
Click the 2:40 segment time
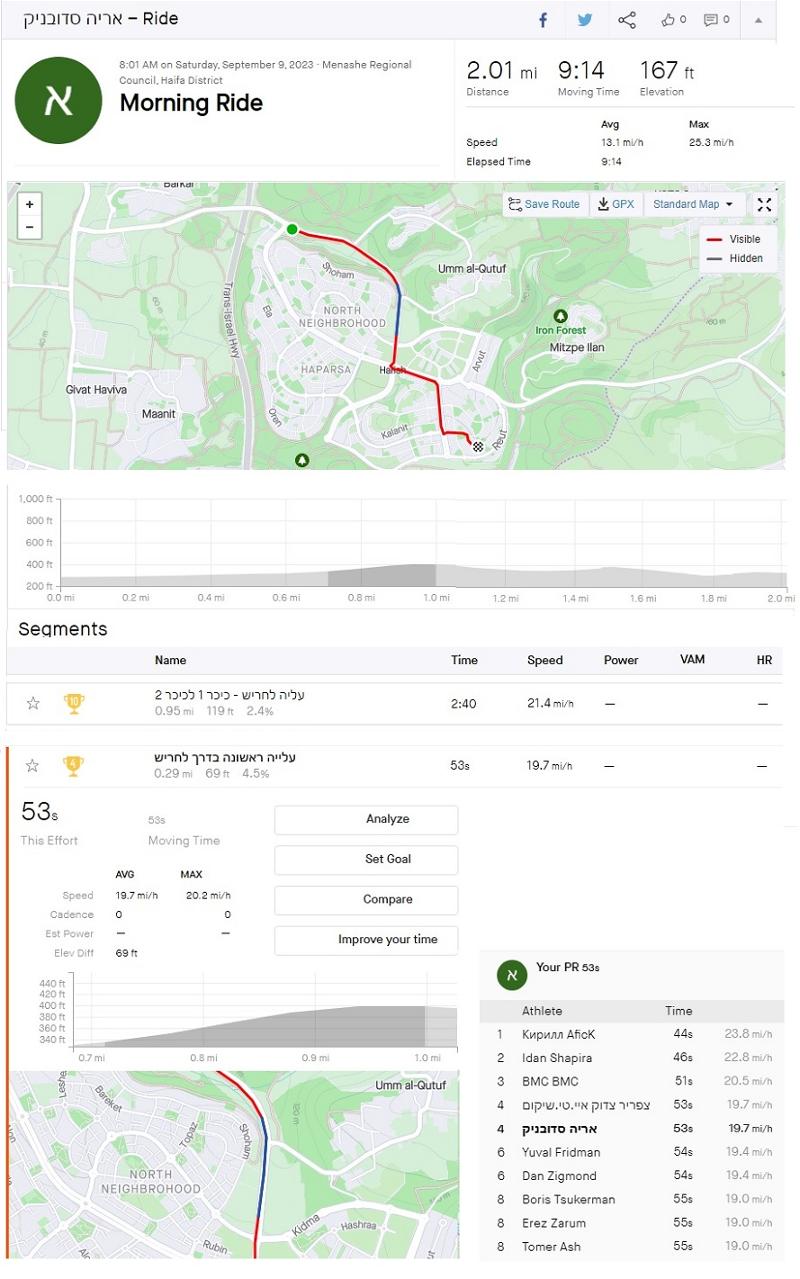pos(464,704)
